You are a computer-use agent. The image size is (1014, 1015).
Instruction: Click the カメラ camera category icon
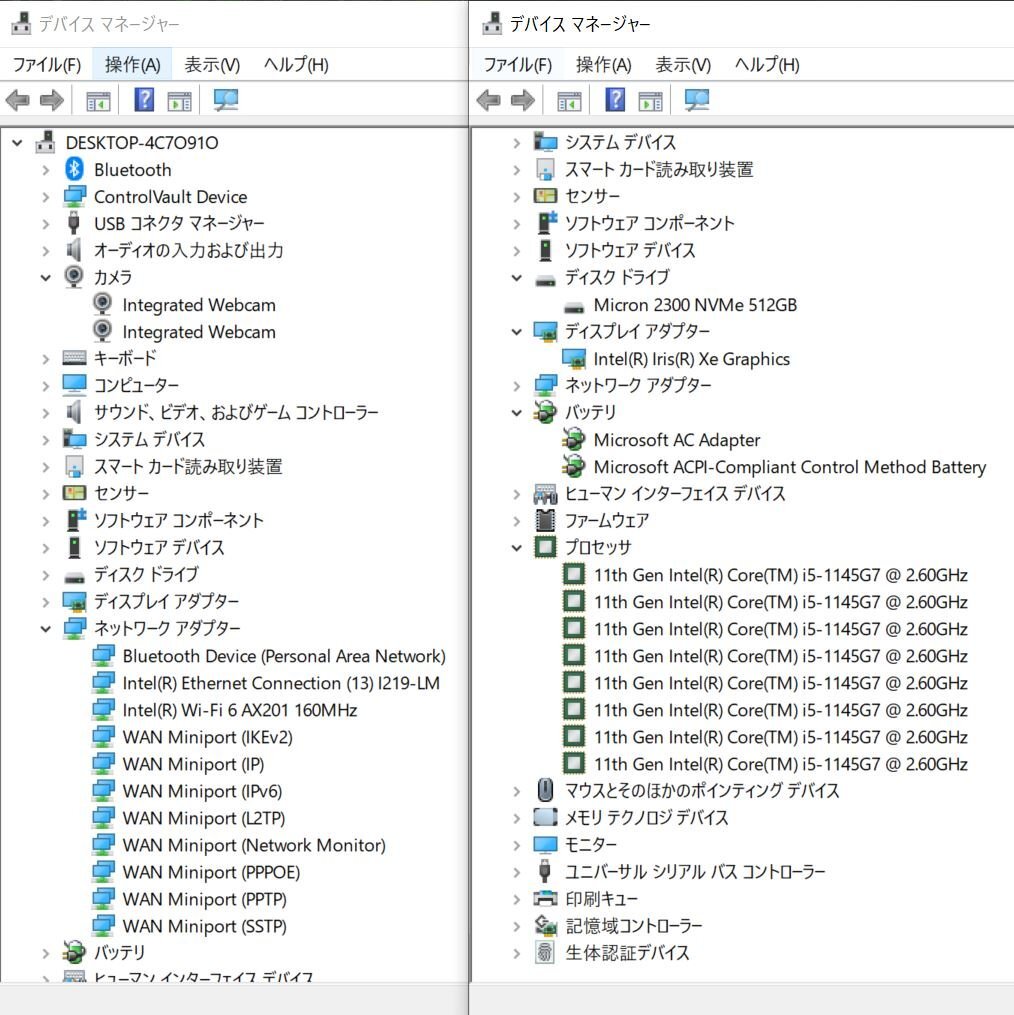point(74,277)
